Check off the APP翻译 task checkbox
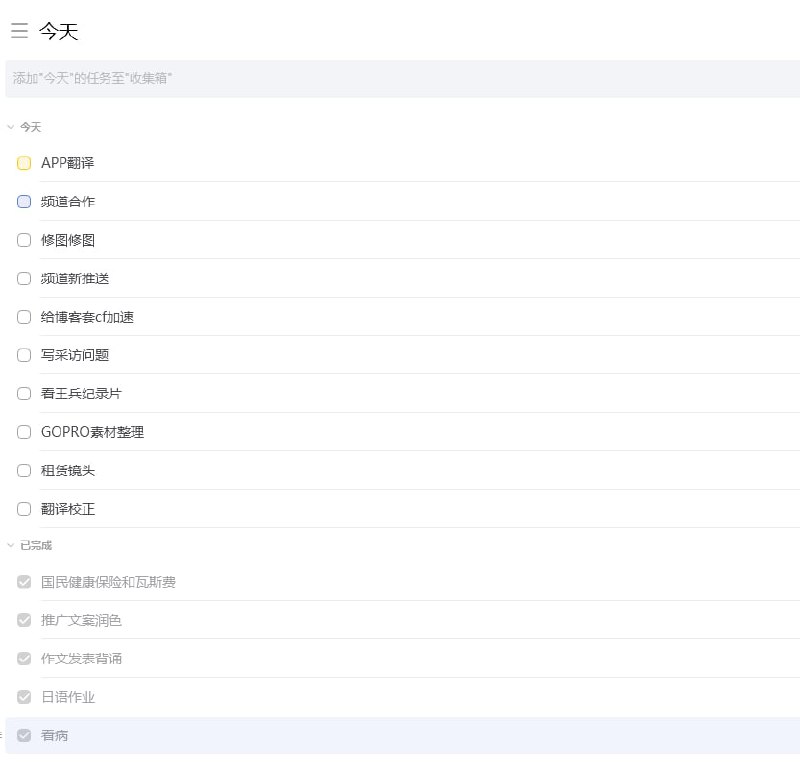 click(x=24, y=162)
